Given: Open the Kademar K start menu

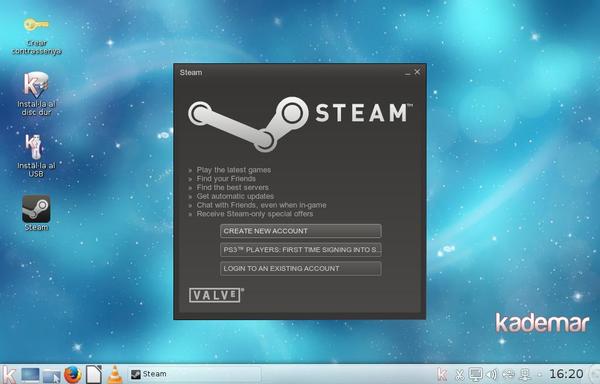Looking at the screenshot, I should (10, 374).
